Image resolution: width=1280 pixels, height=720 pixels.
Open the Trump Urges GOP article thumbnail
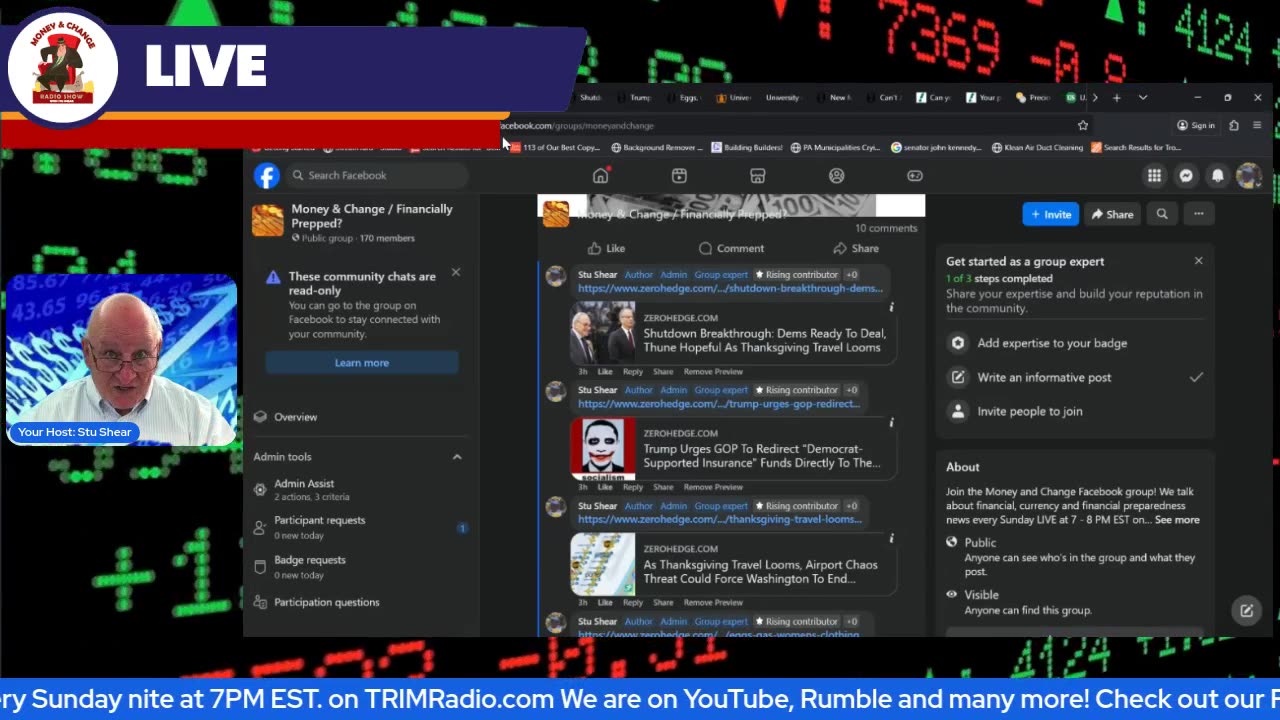602,449
